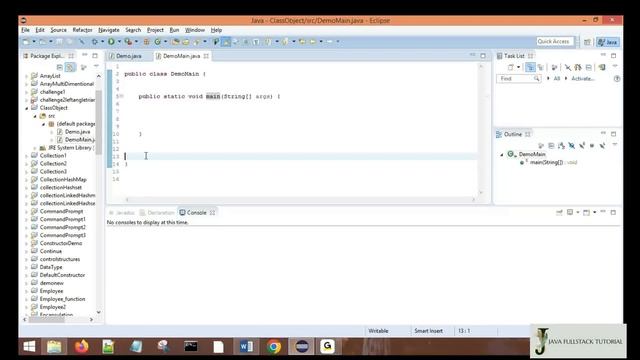Click the Activate... link in Task List
Image resolution: width=640 pixels, height=360 pixels.
[x=582, y=78]
